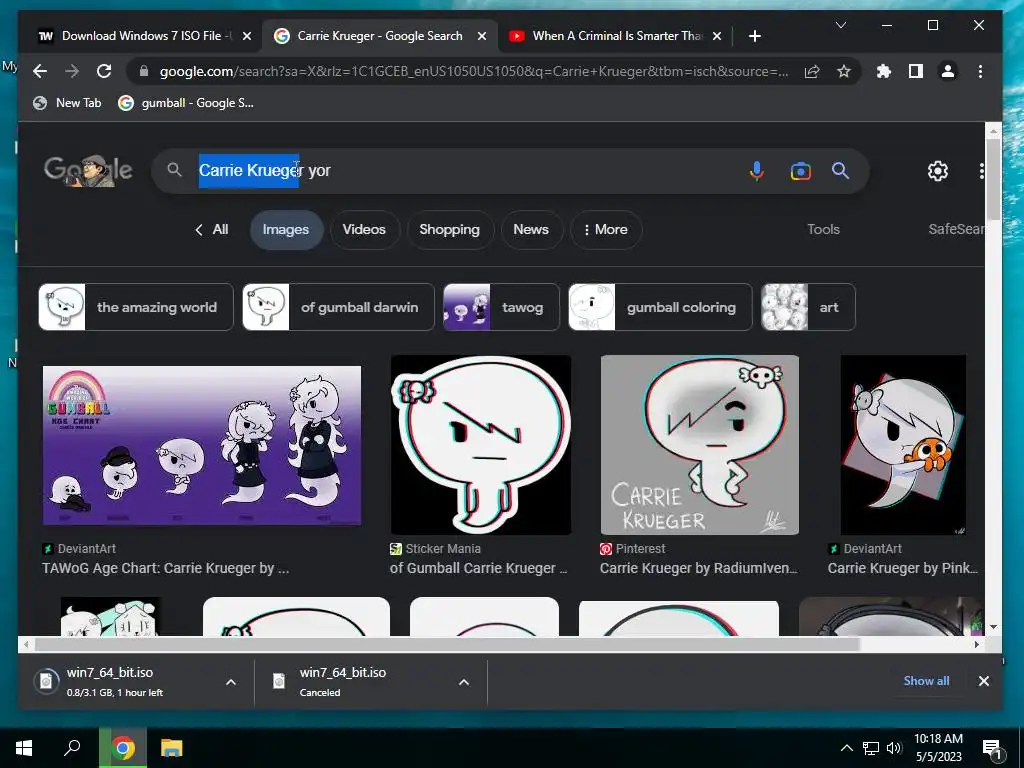Open a new tab with plus button
This screenshot has width=1024, height=768.
[754, 36]
